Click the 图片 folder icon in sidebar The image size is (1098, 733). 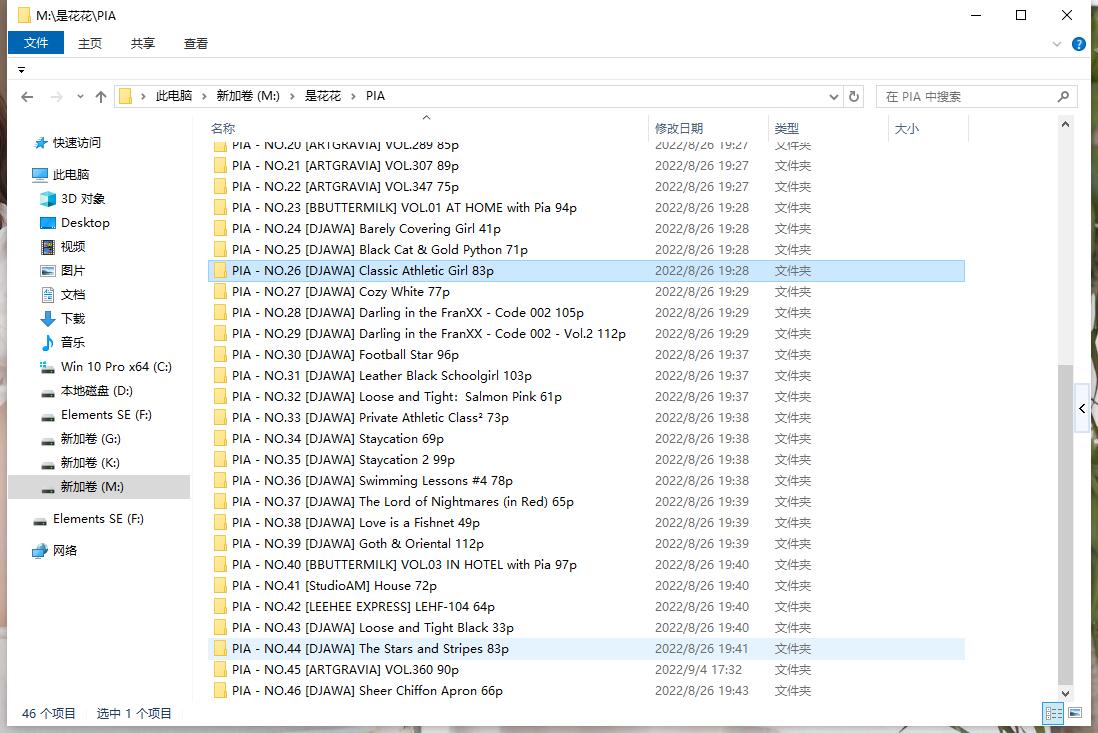point(48,271)
